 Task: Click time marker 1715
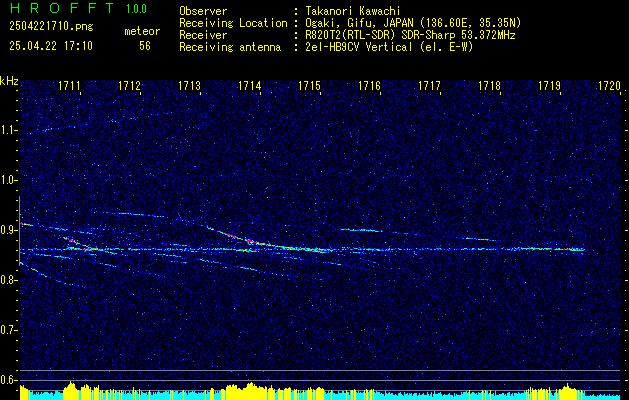click(x=309, y=86)
